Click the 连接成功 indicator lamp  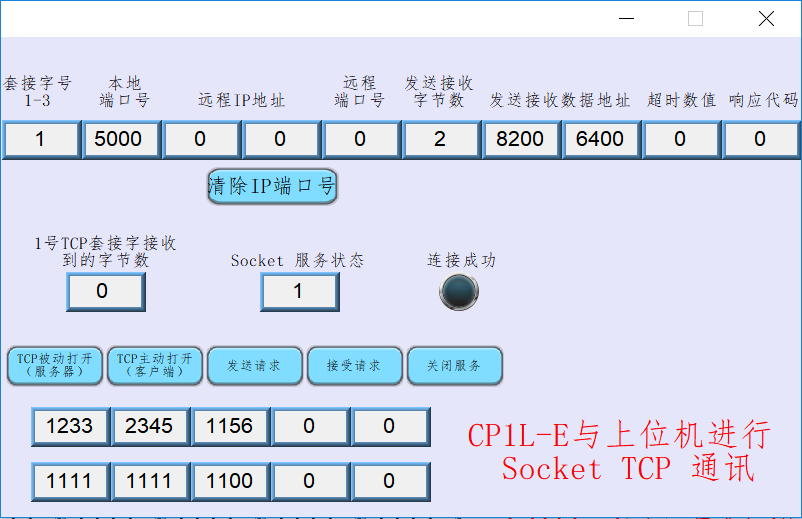click(x=459, y=291)
